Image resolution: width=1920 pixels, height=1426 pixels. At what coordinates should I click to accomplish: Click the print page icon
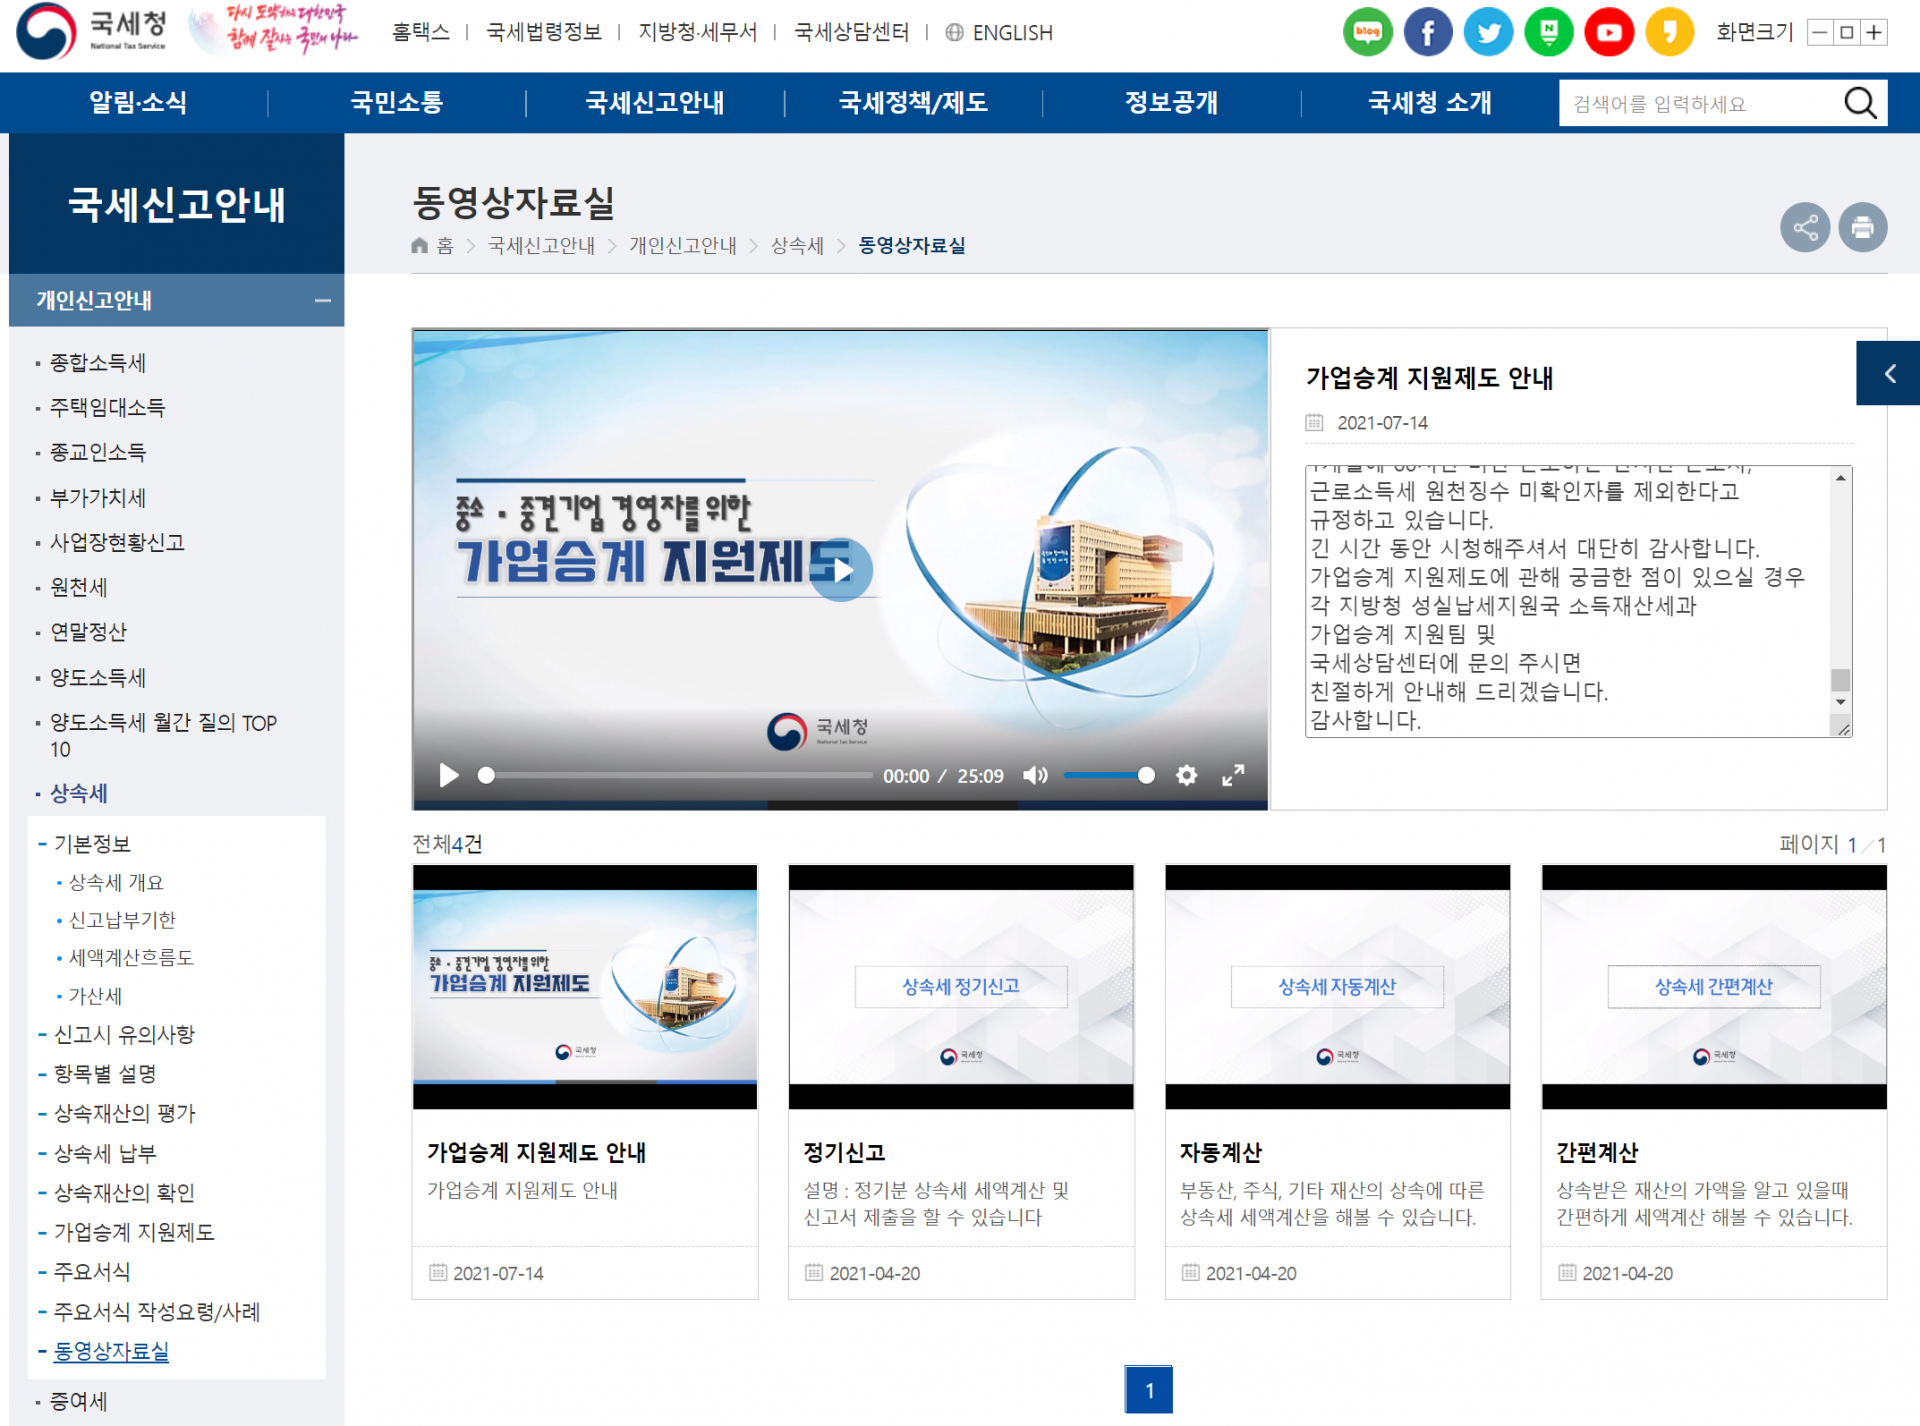coord(1862,228)
